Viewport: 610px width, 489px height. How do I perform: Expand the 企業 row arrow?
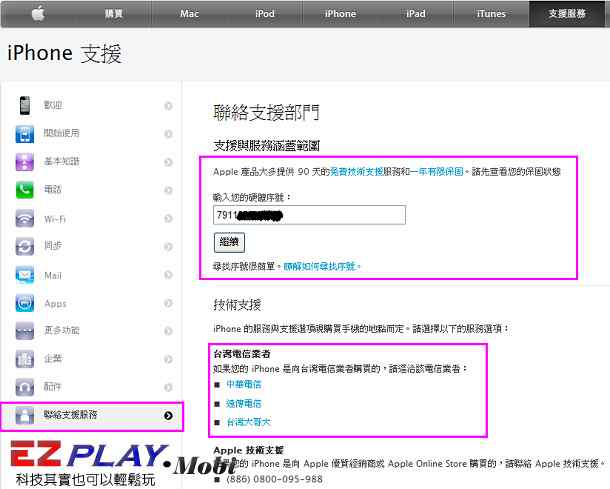pyautogui.click(x=168, y=359)
